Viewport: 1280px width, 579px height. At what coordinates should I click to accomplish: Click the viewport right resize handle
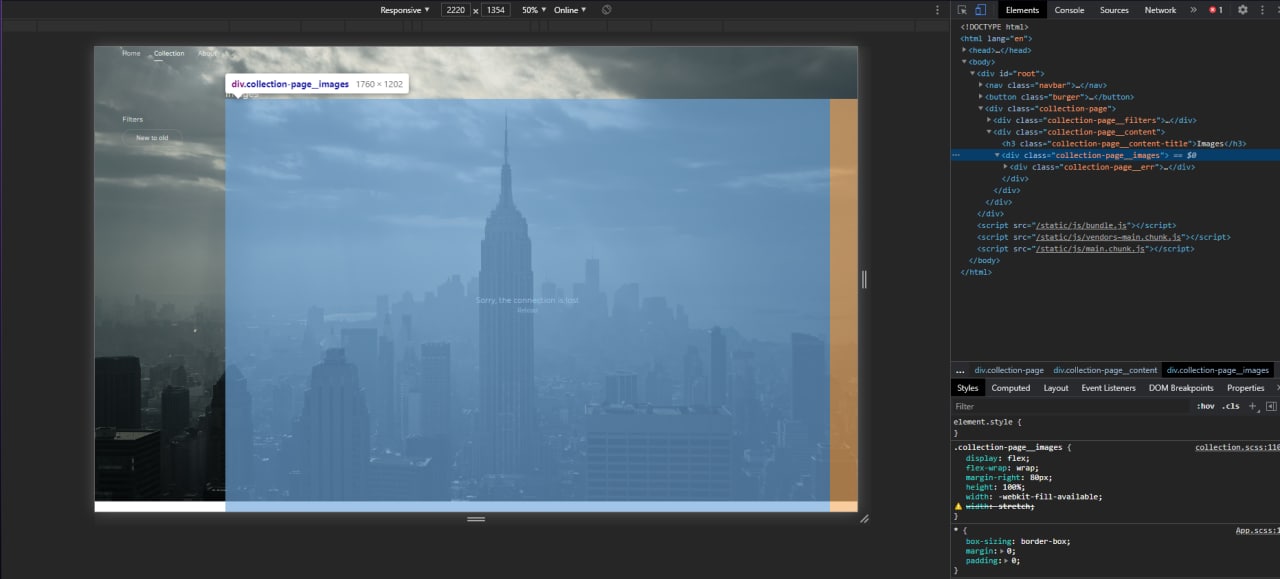point(864,280)
